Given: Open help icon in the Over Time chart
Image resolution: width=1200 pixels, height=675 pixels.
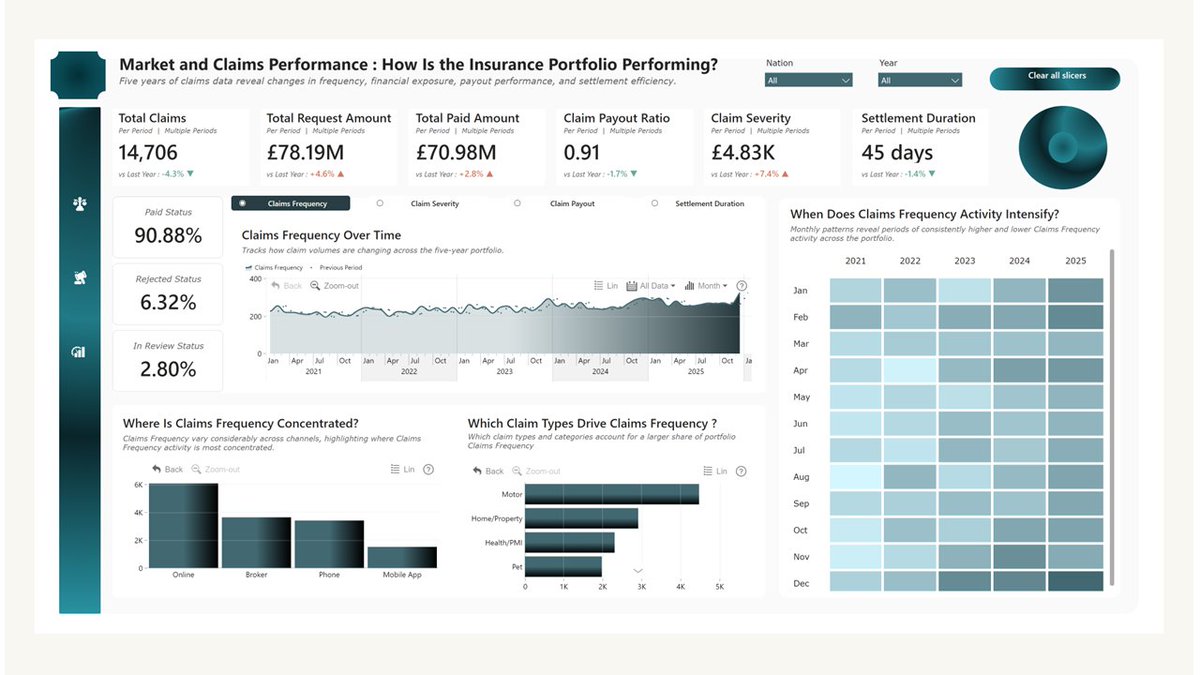Looking at the screenshot, I should click(741, 286).
